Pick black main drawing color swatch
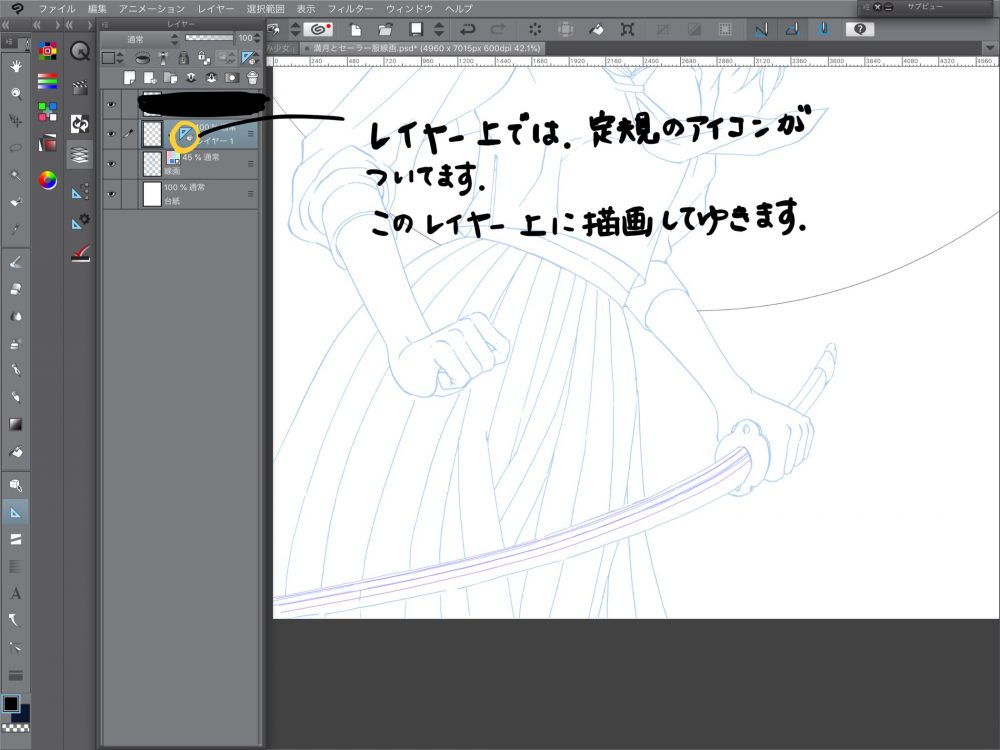The image size is (1000, 750). coord(10,703)
